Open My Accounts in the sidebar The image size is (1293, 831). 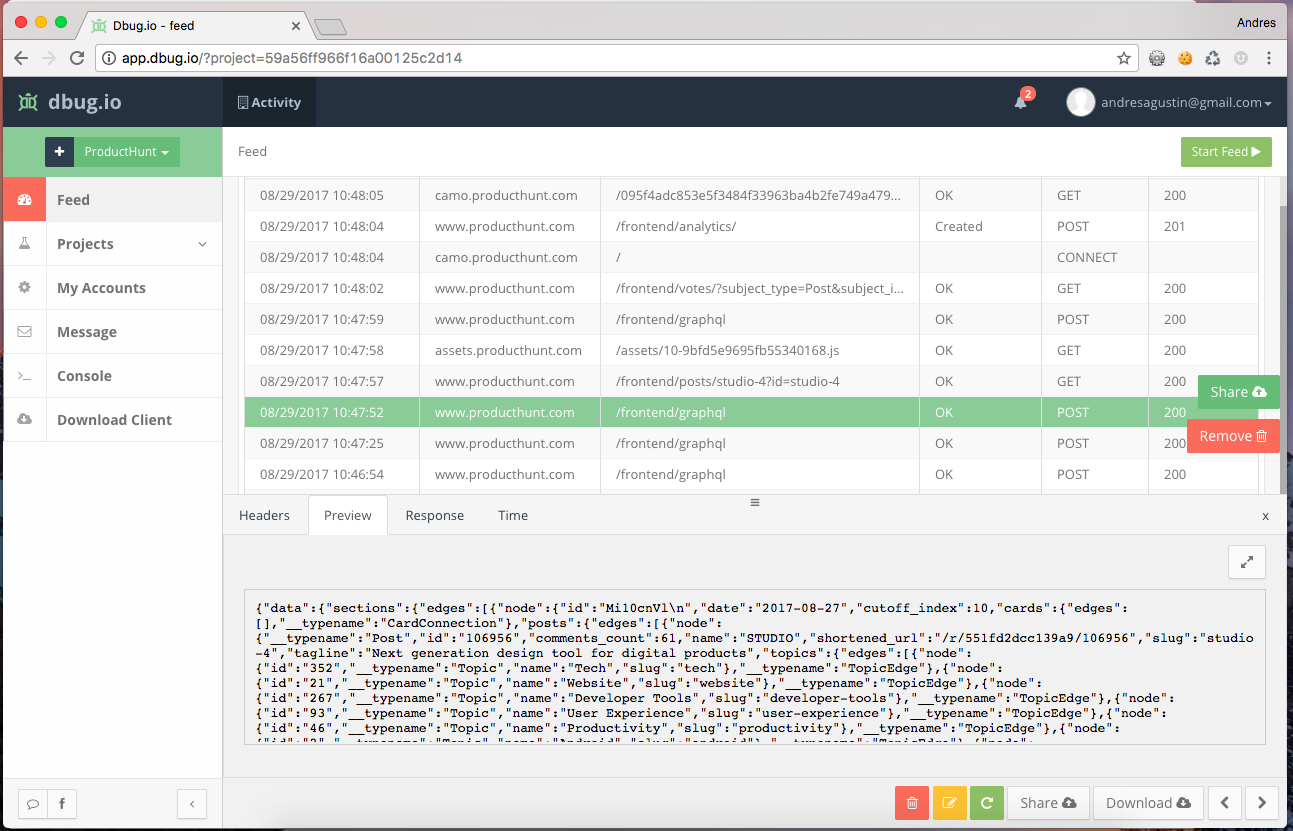[x=112, y=287]
